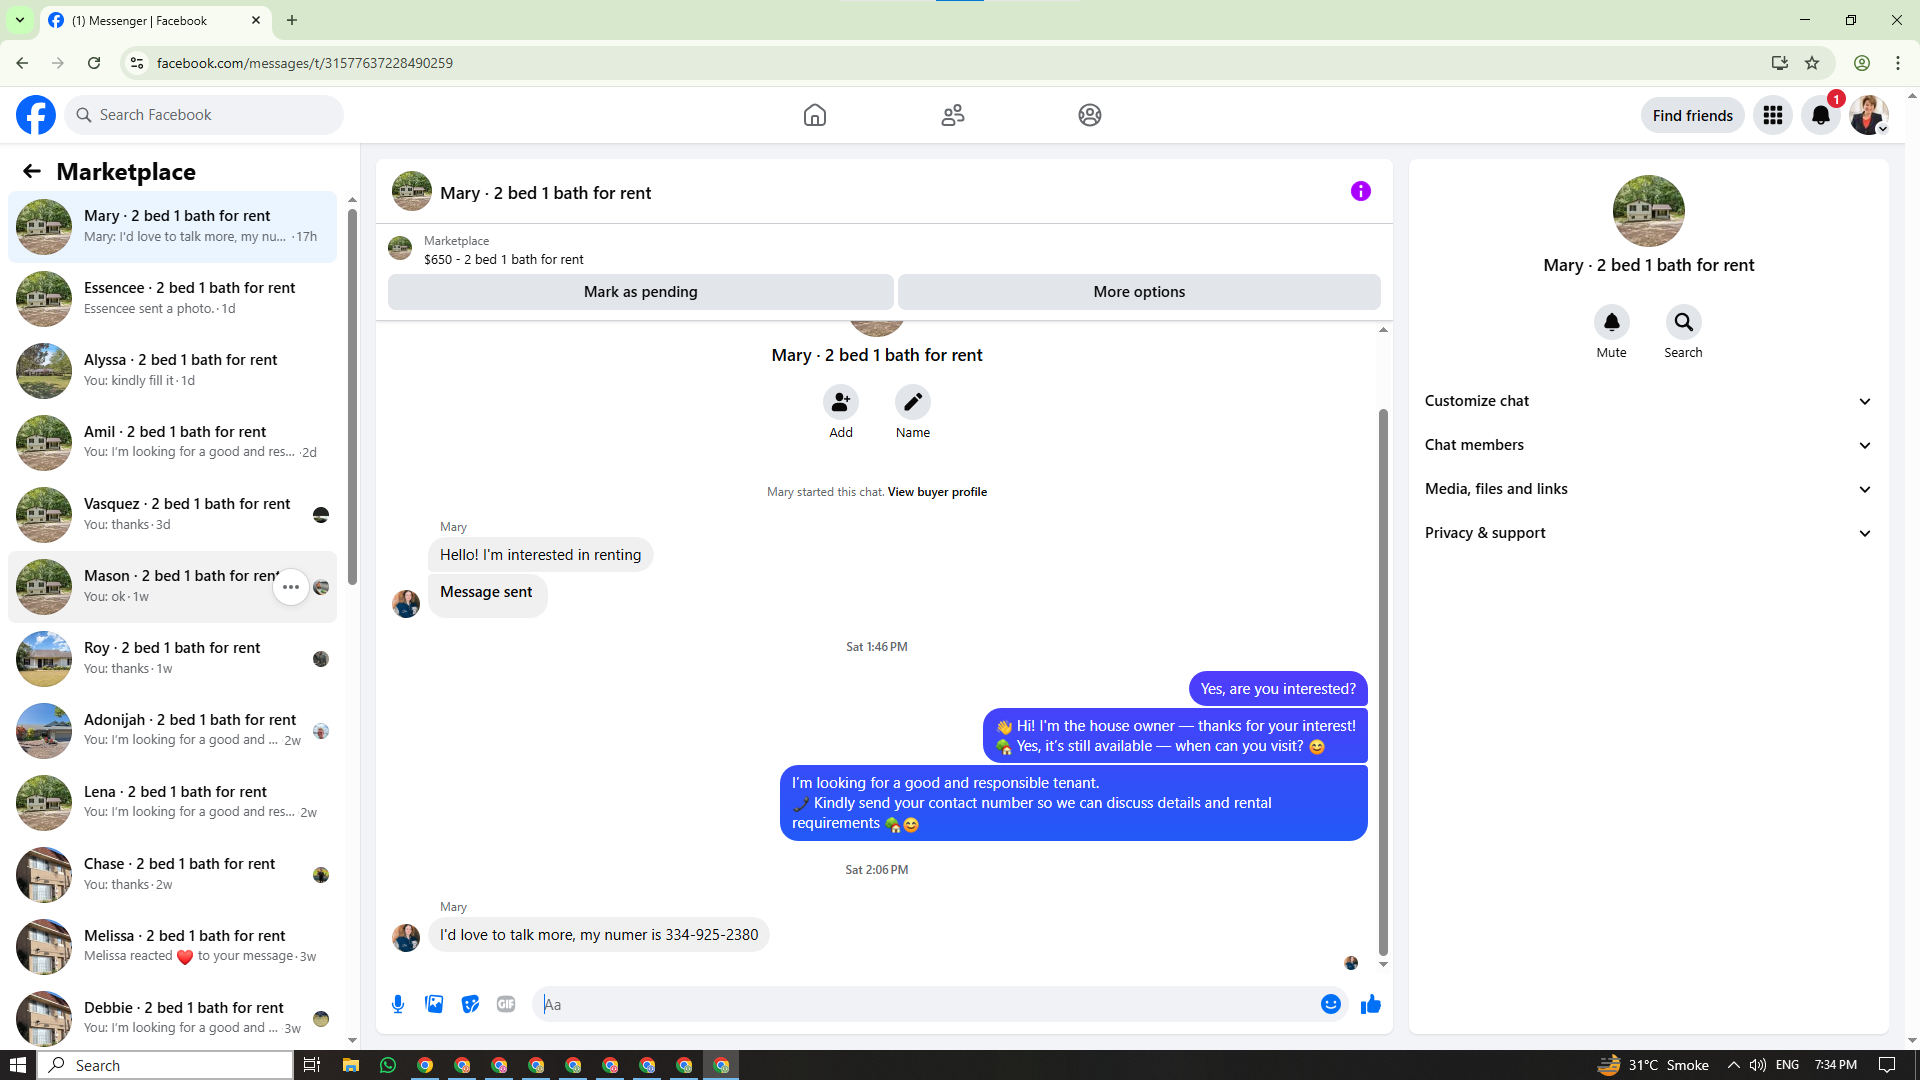Click the attach photo icon
1920x1080 pixels.
[434, 1004]
